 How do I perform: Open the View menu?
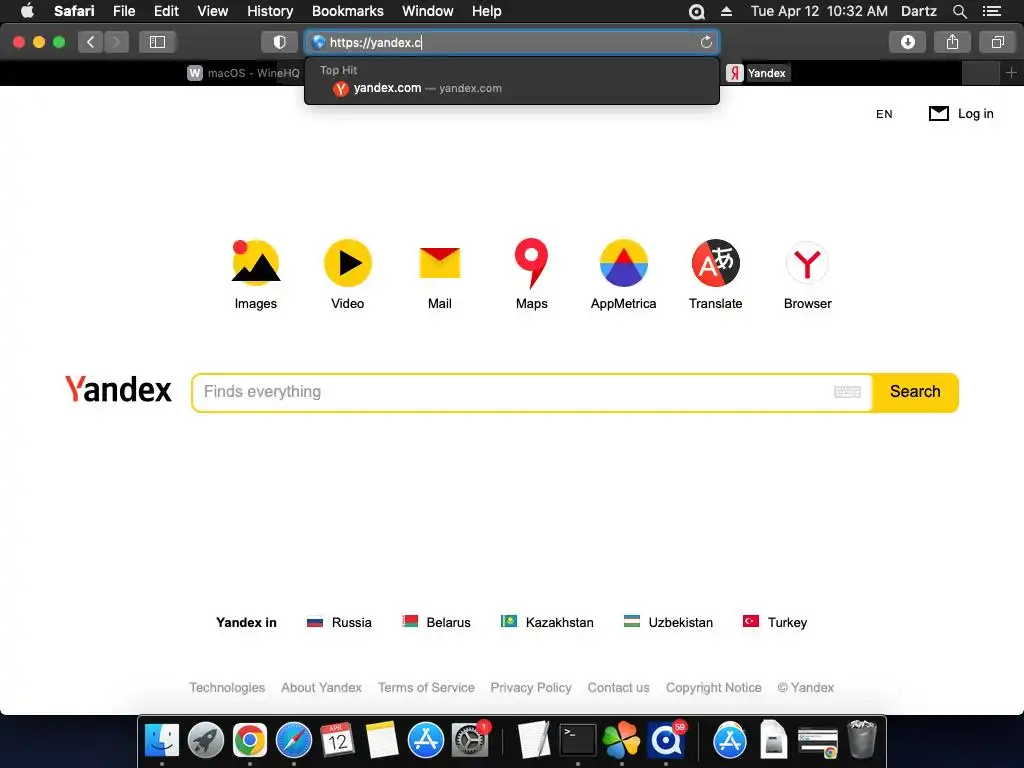point(212,11)
